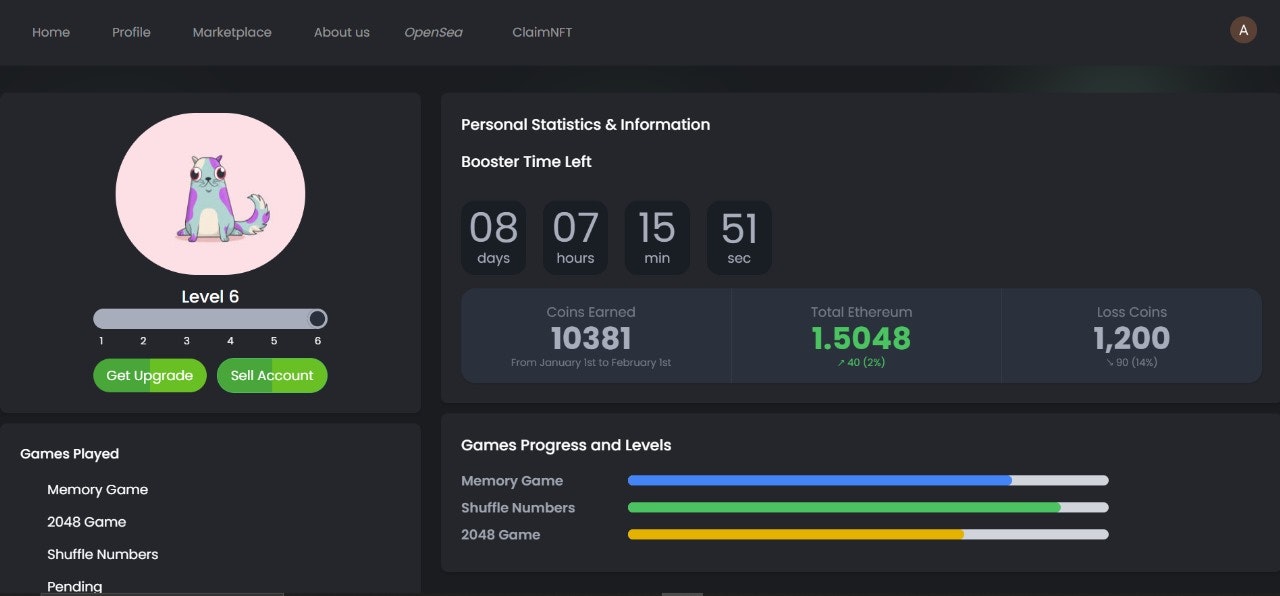Click the '15 min' countdown tile

click(x=657, y=238)
